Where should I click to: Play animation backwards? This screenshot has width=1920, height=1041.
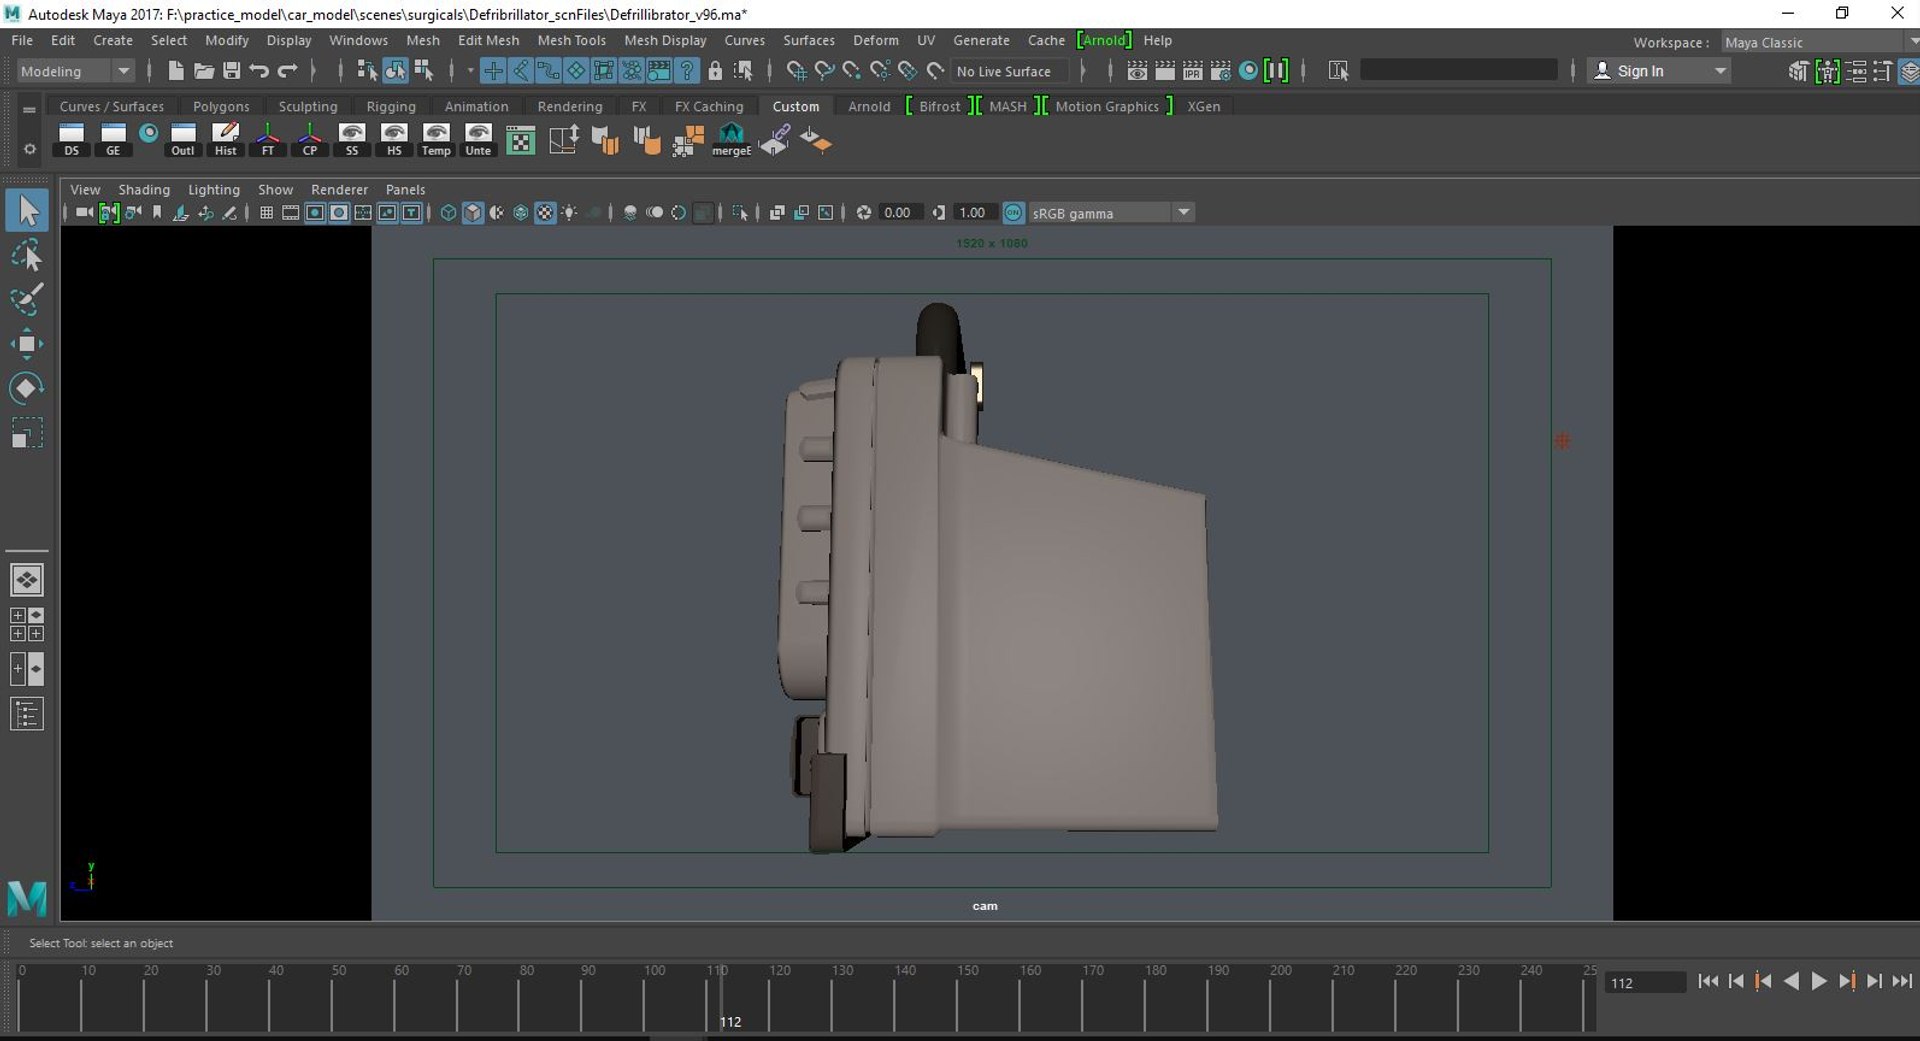coord(1791,982)
